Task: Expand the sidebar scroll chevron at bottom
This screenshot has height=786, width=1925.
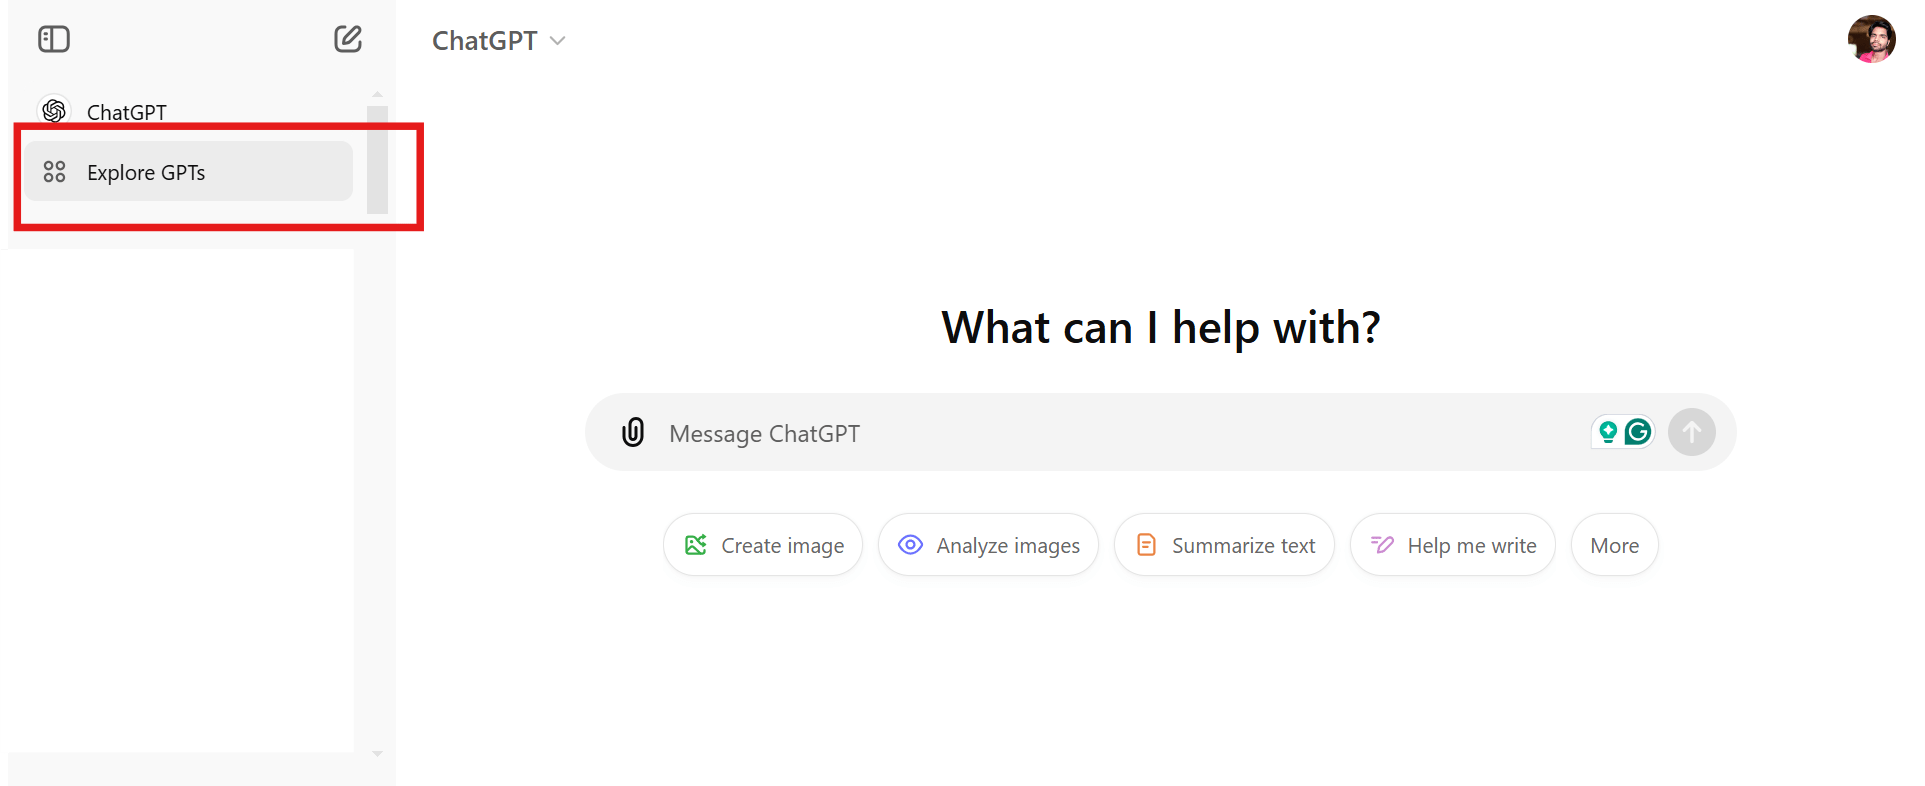Action: (377, 755)
